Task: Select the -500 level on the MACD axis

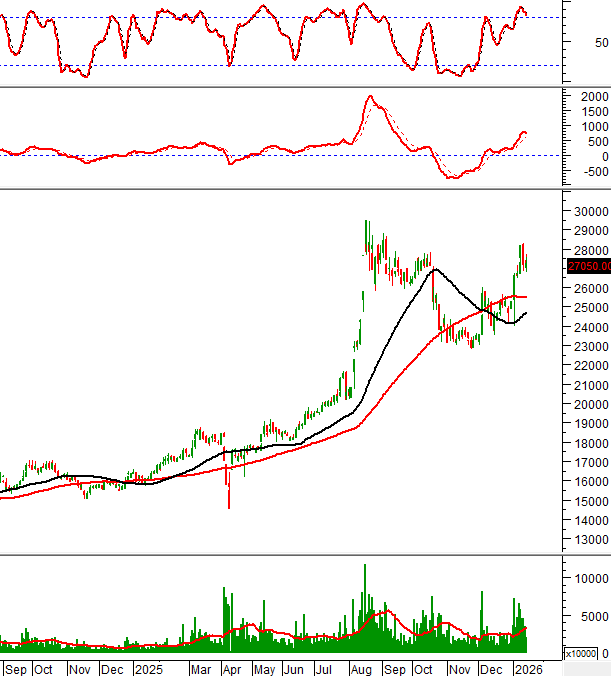Action: 593,171
